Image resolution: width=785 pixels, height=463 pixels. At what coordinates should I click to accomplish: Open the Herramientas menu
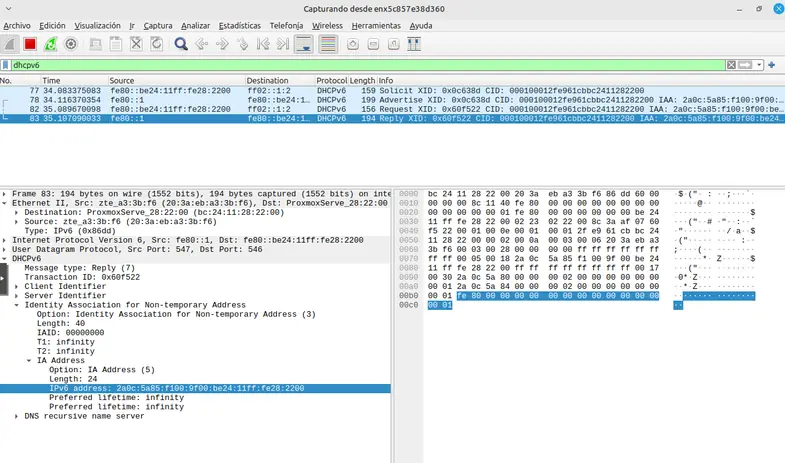(376, 26)
